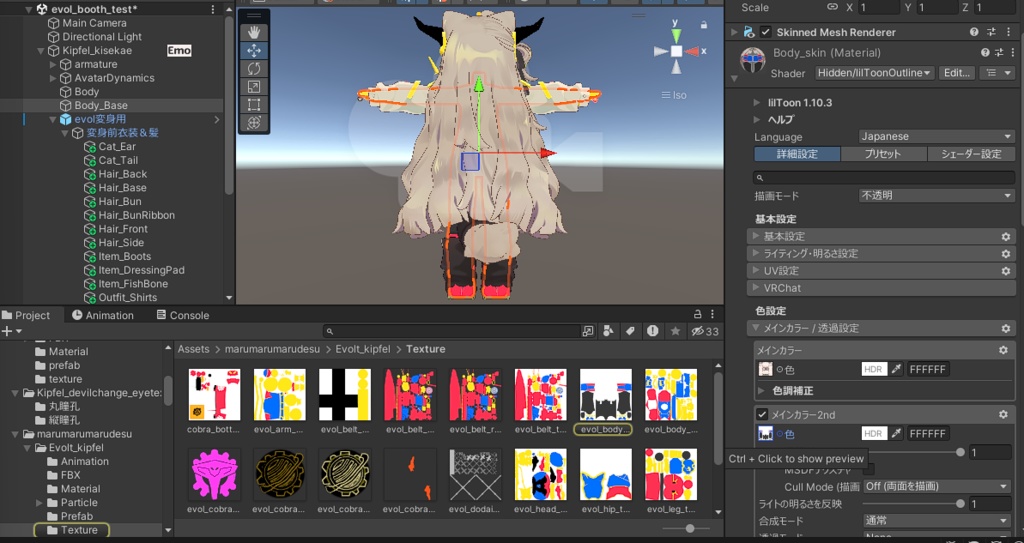This screenshot has height=543, width=1024.
Task: Toggle hidden packages eye icon showing 33
Action: [x=705, y=331]
